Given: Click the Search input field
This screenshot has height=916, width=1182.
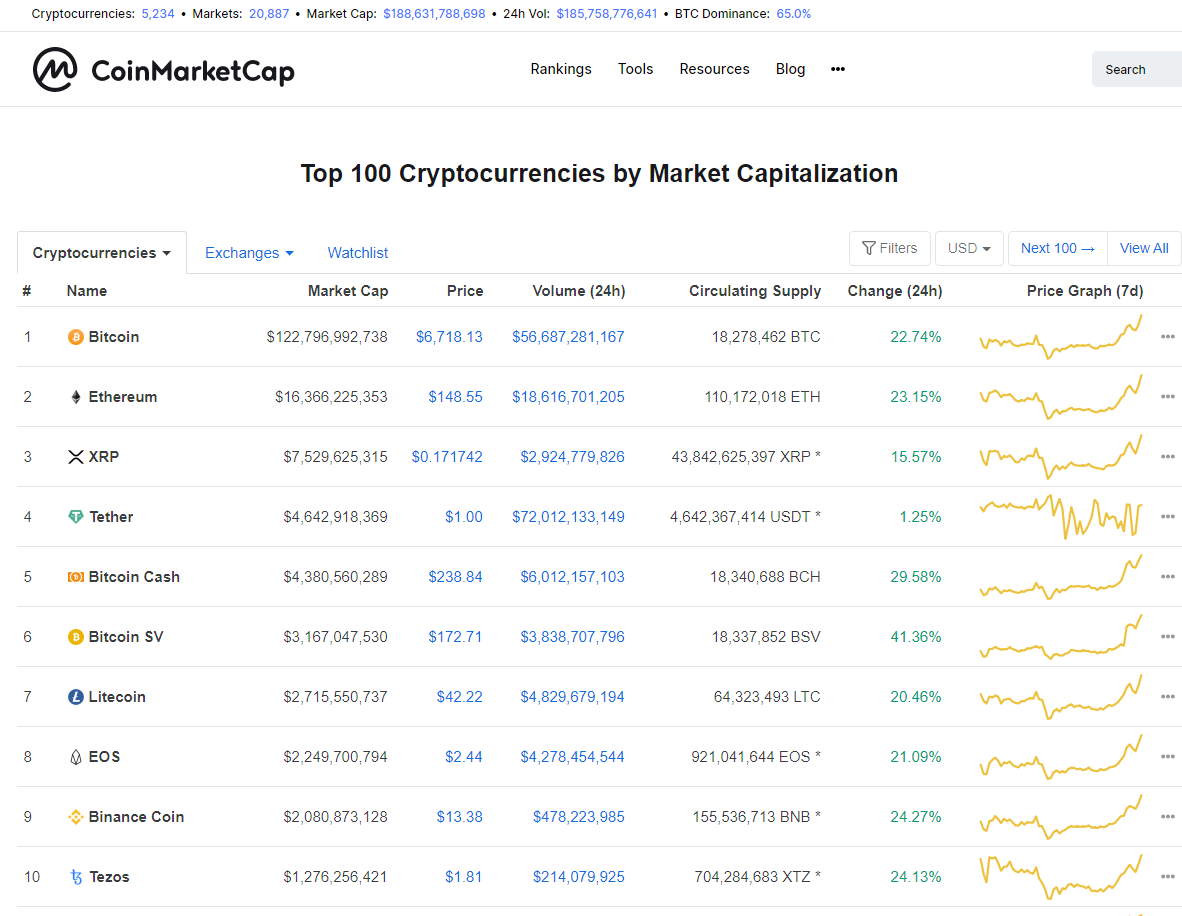Looking at the screenshot, I should pos(1137,69).
